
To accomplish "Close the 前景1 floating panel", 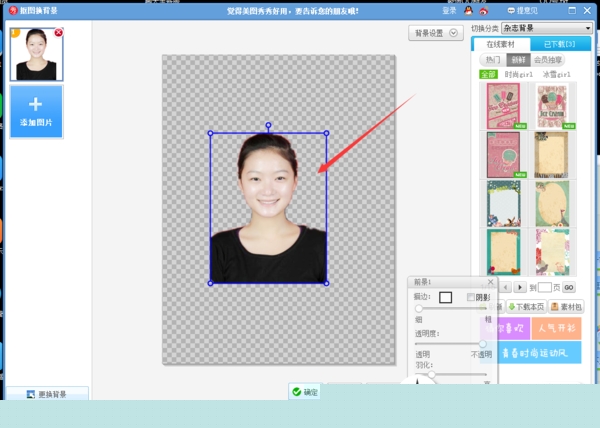I will click(489, 283).
